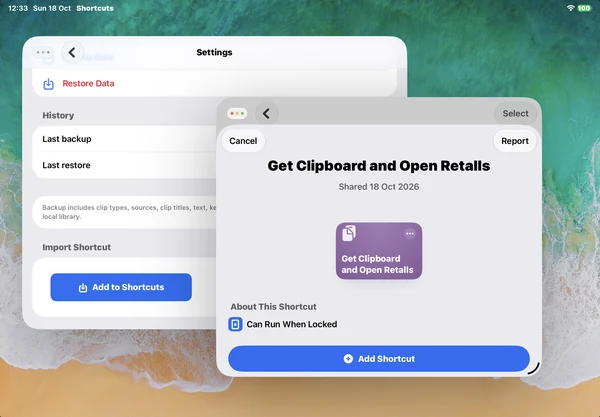Open the purple Get Clipboard shortcut card
Viewport: 600px width, 417px height.
379,251
